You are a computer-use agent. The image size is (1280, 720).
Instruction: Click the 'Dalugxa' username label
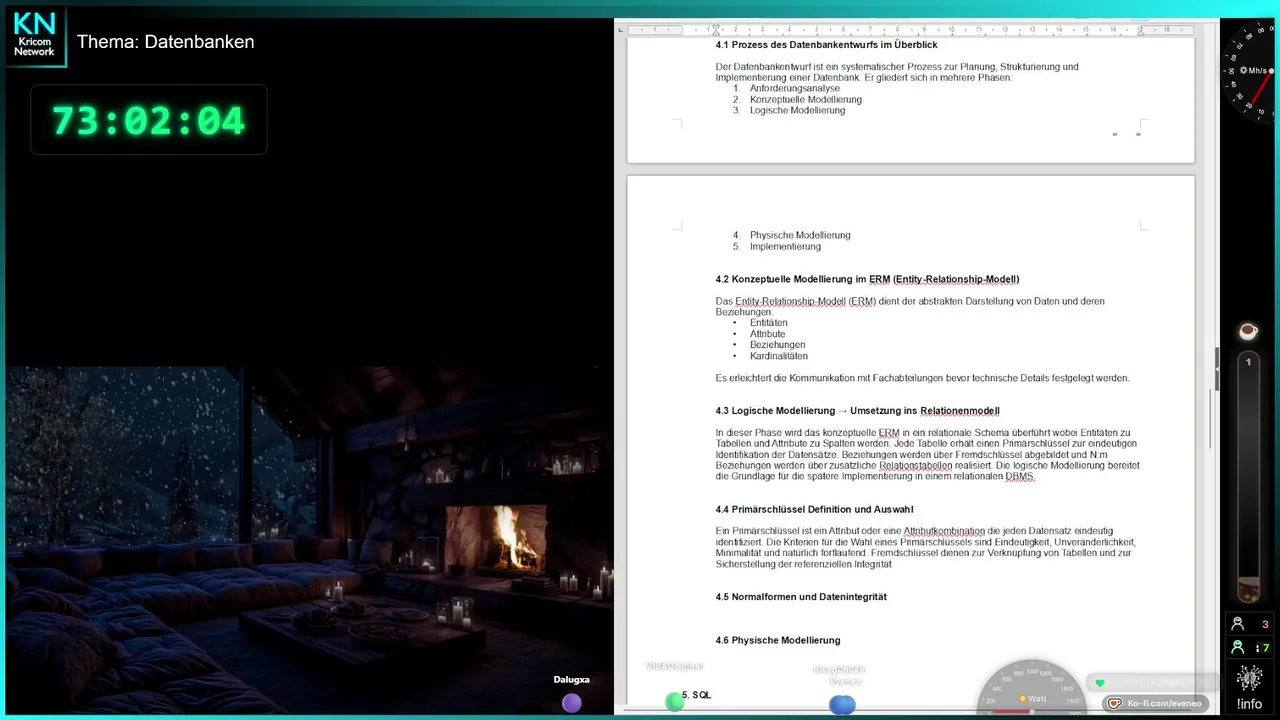[x=572, y=680]
